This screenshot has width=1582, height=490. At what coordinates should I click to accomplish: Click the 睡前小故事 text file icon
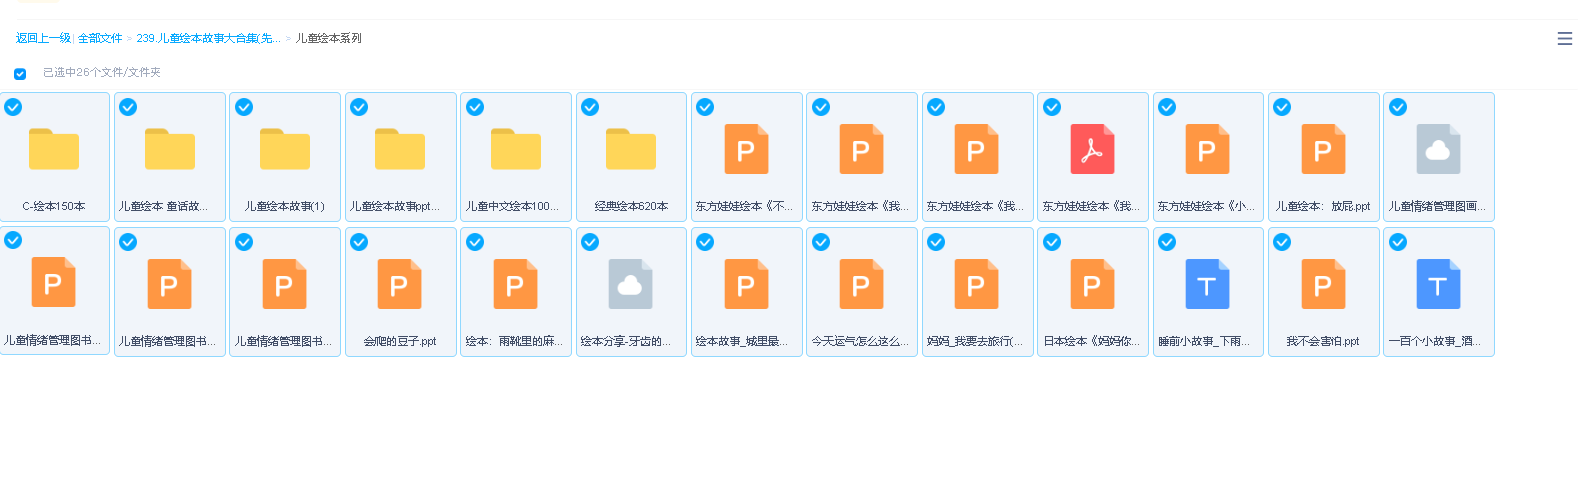[x=1207, y=285]
